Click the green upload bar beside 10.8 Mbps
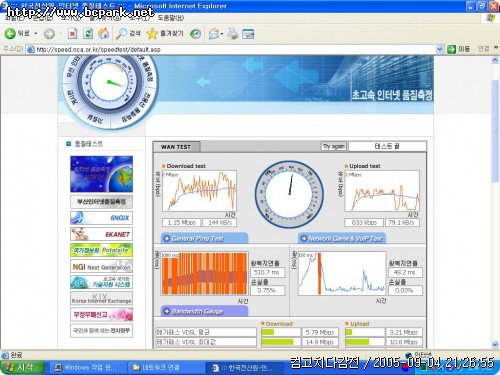 click(x=357, y=342)
